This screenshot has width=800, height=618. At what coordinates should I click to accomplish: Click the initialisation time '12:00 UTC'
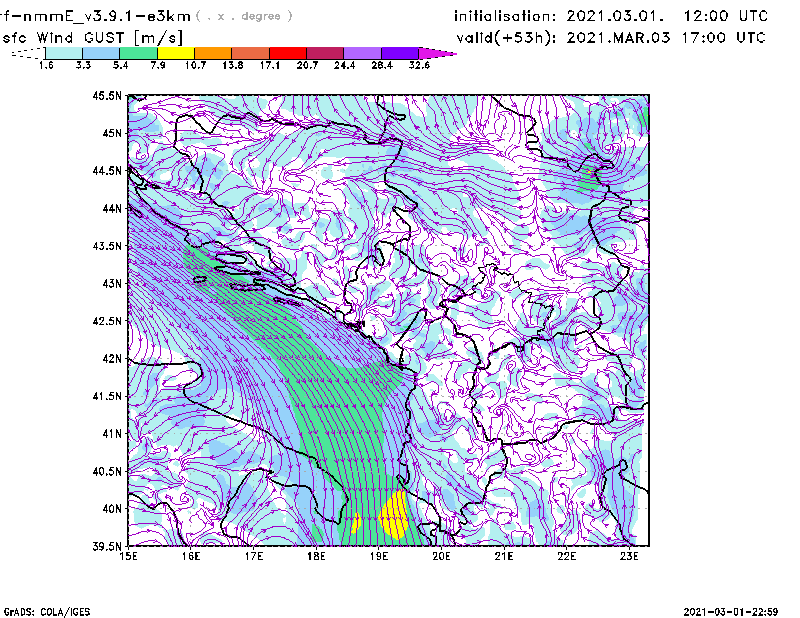pyautogui.click(x=726, y=16)
